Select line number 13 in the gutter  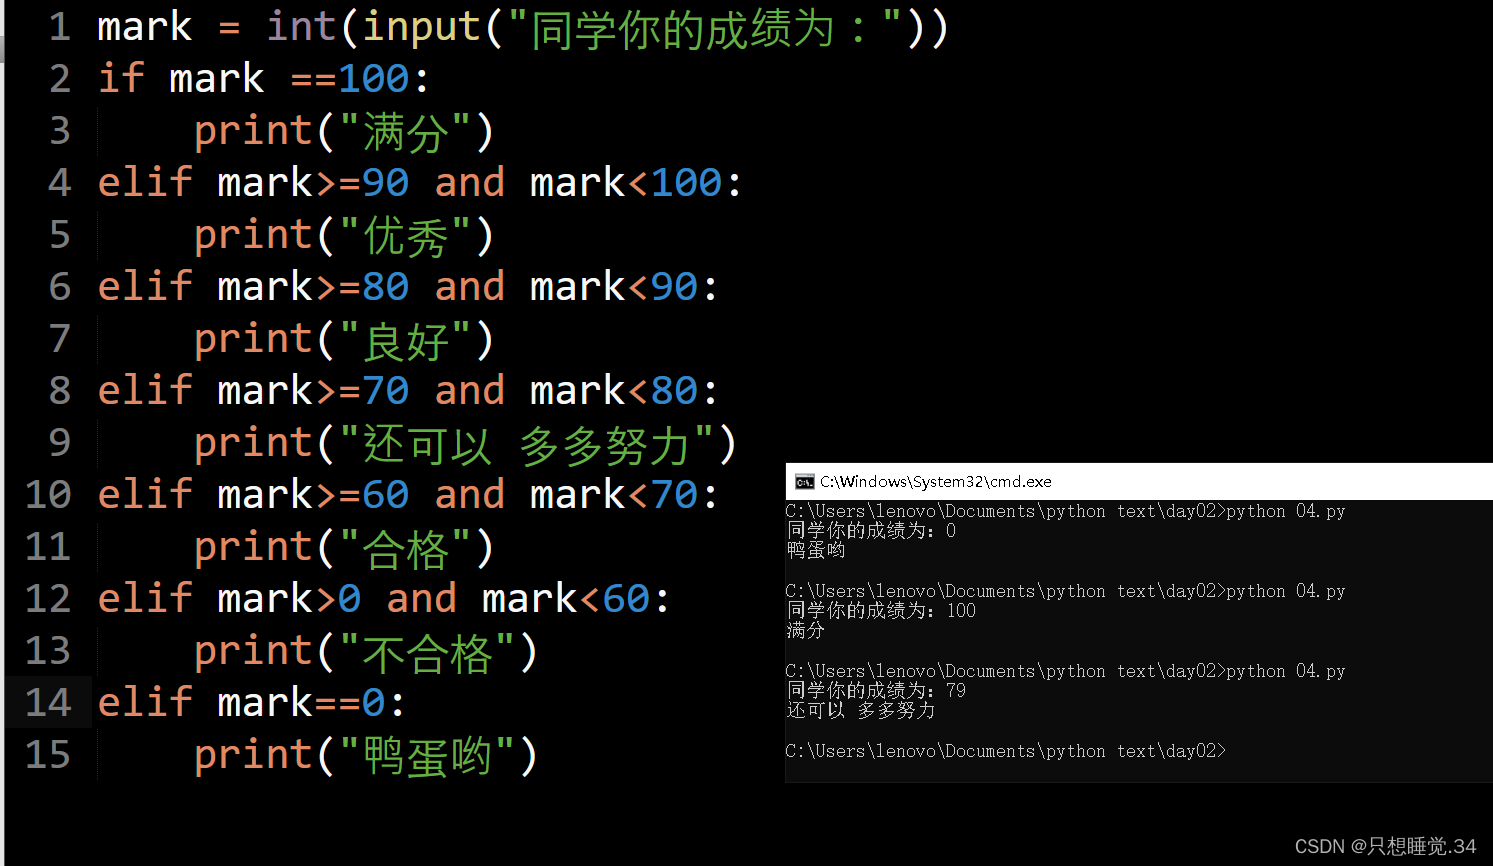click(x=48, y=651)
